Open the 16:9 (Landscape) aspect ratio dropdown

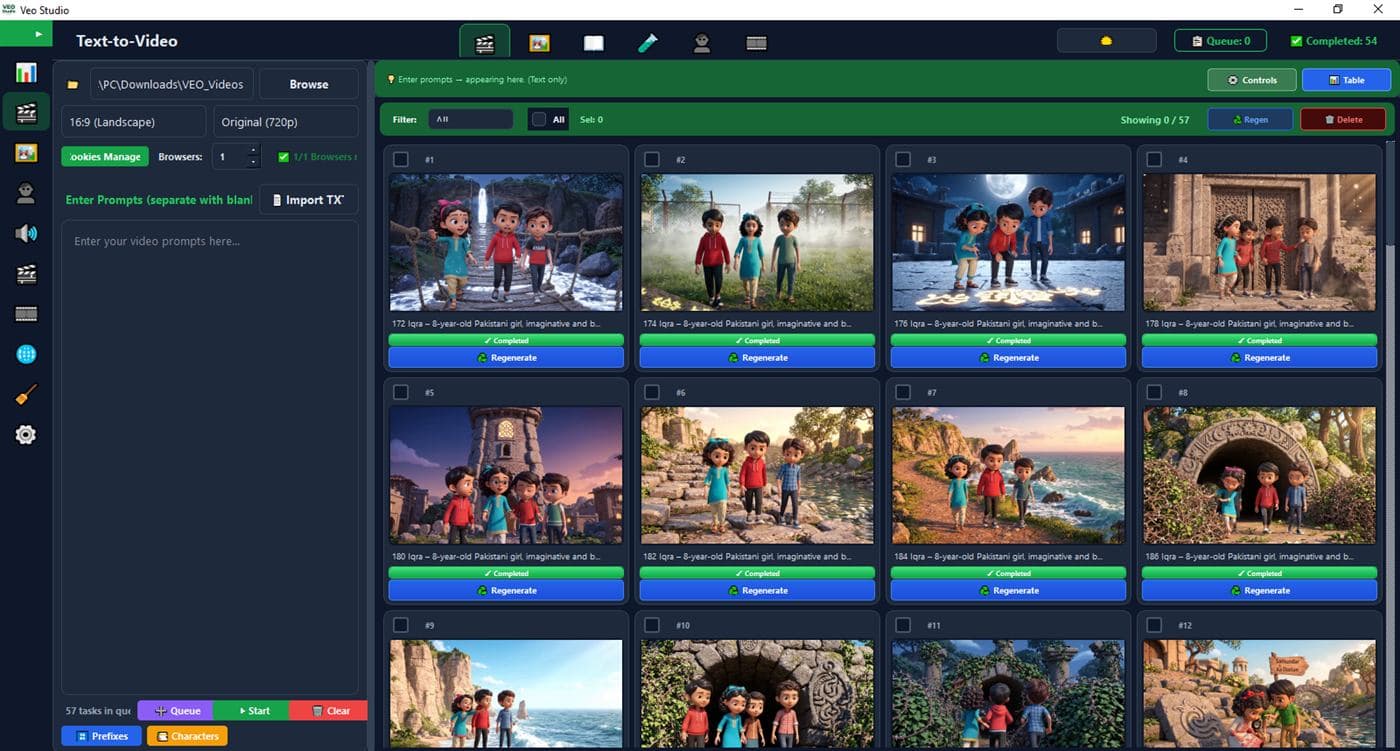pyautogui.click(x=134, y=122)
